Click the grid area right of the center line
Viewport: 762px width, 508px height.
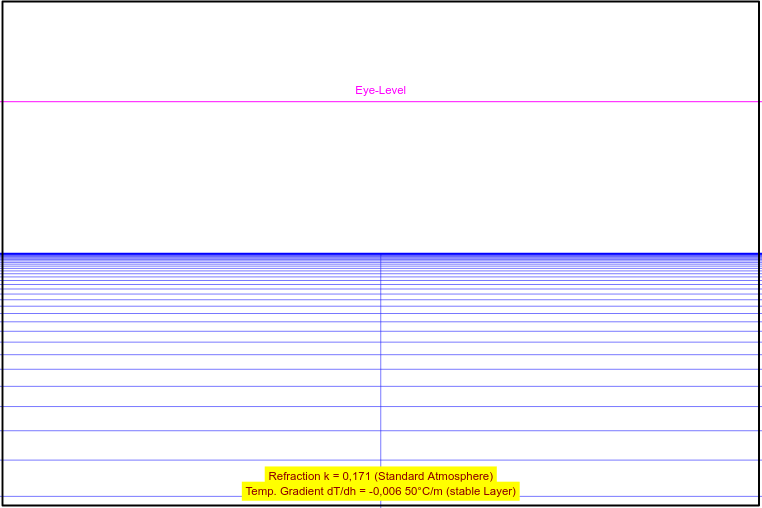[x=570, y=380]
